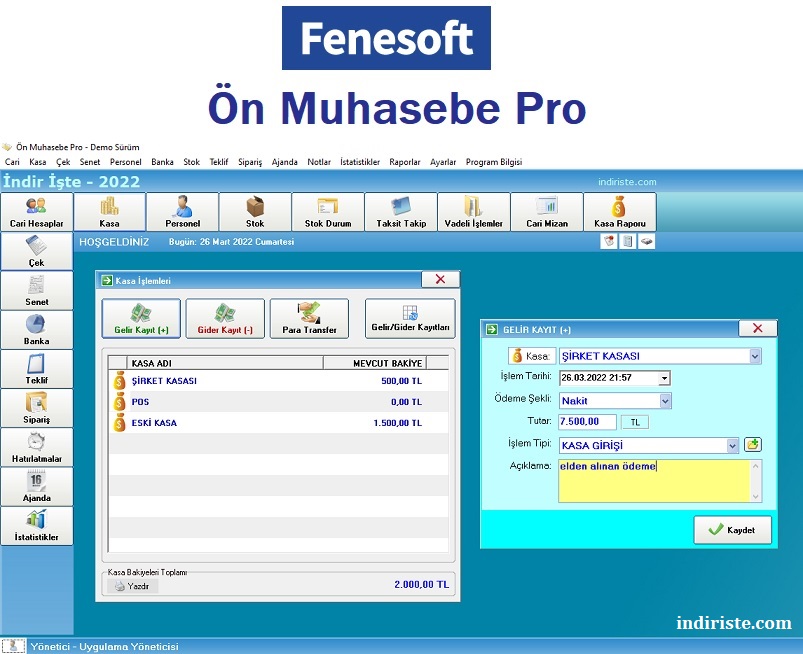Open the Çek menu in the menu bar
Viewport: 803px width, 654px height.
tap(63, 162)
